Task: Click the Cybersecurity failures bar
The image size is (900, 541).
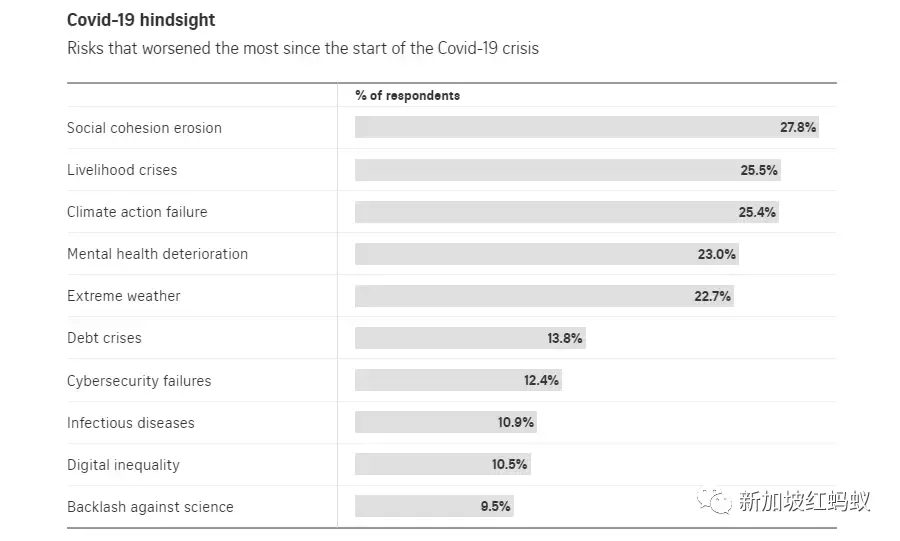Action: click(x=457, y=381)
